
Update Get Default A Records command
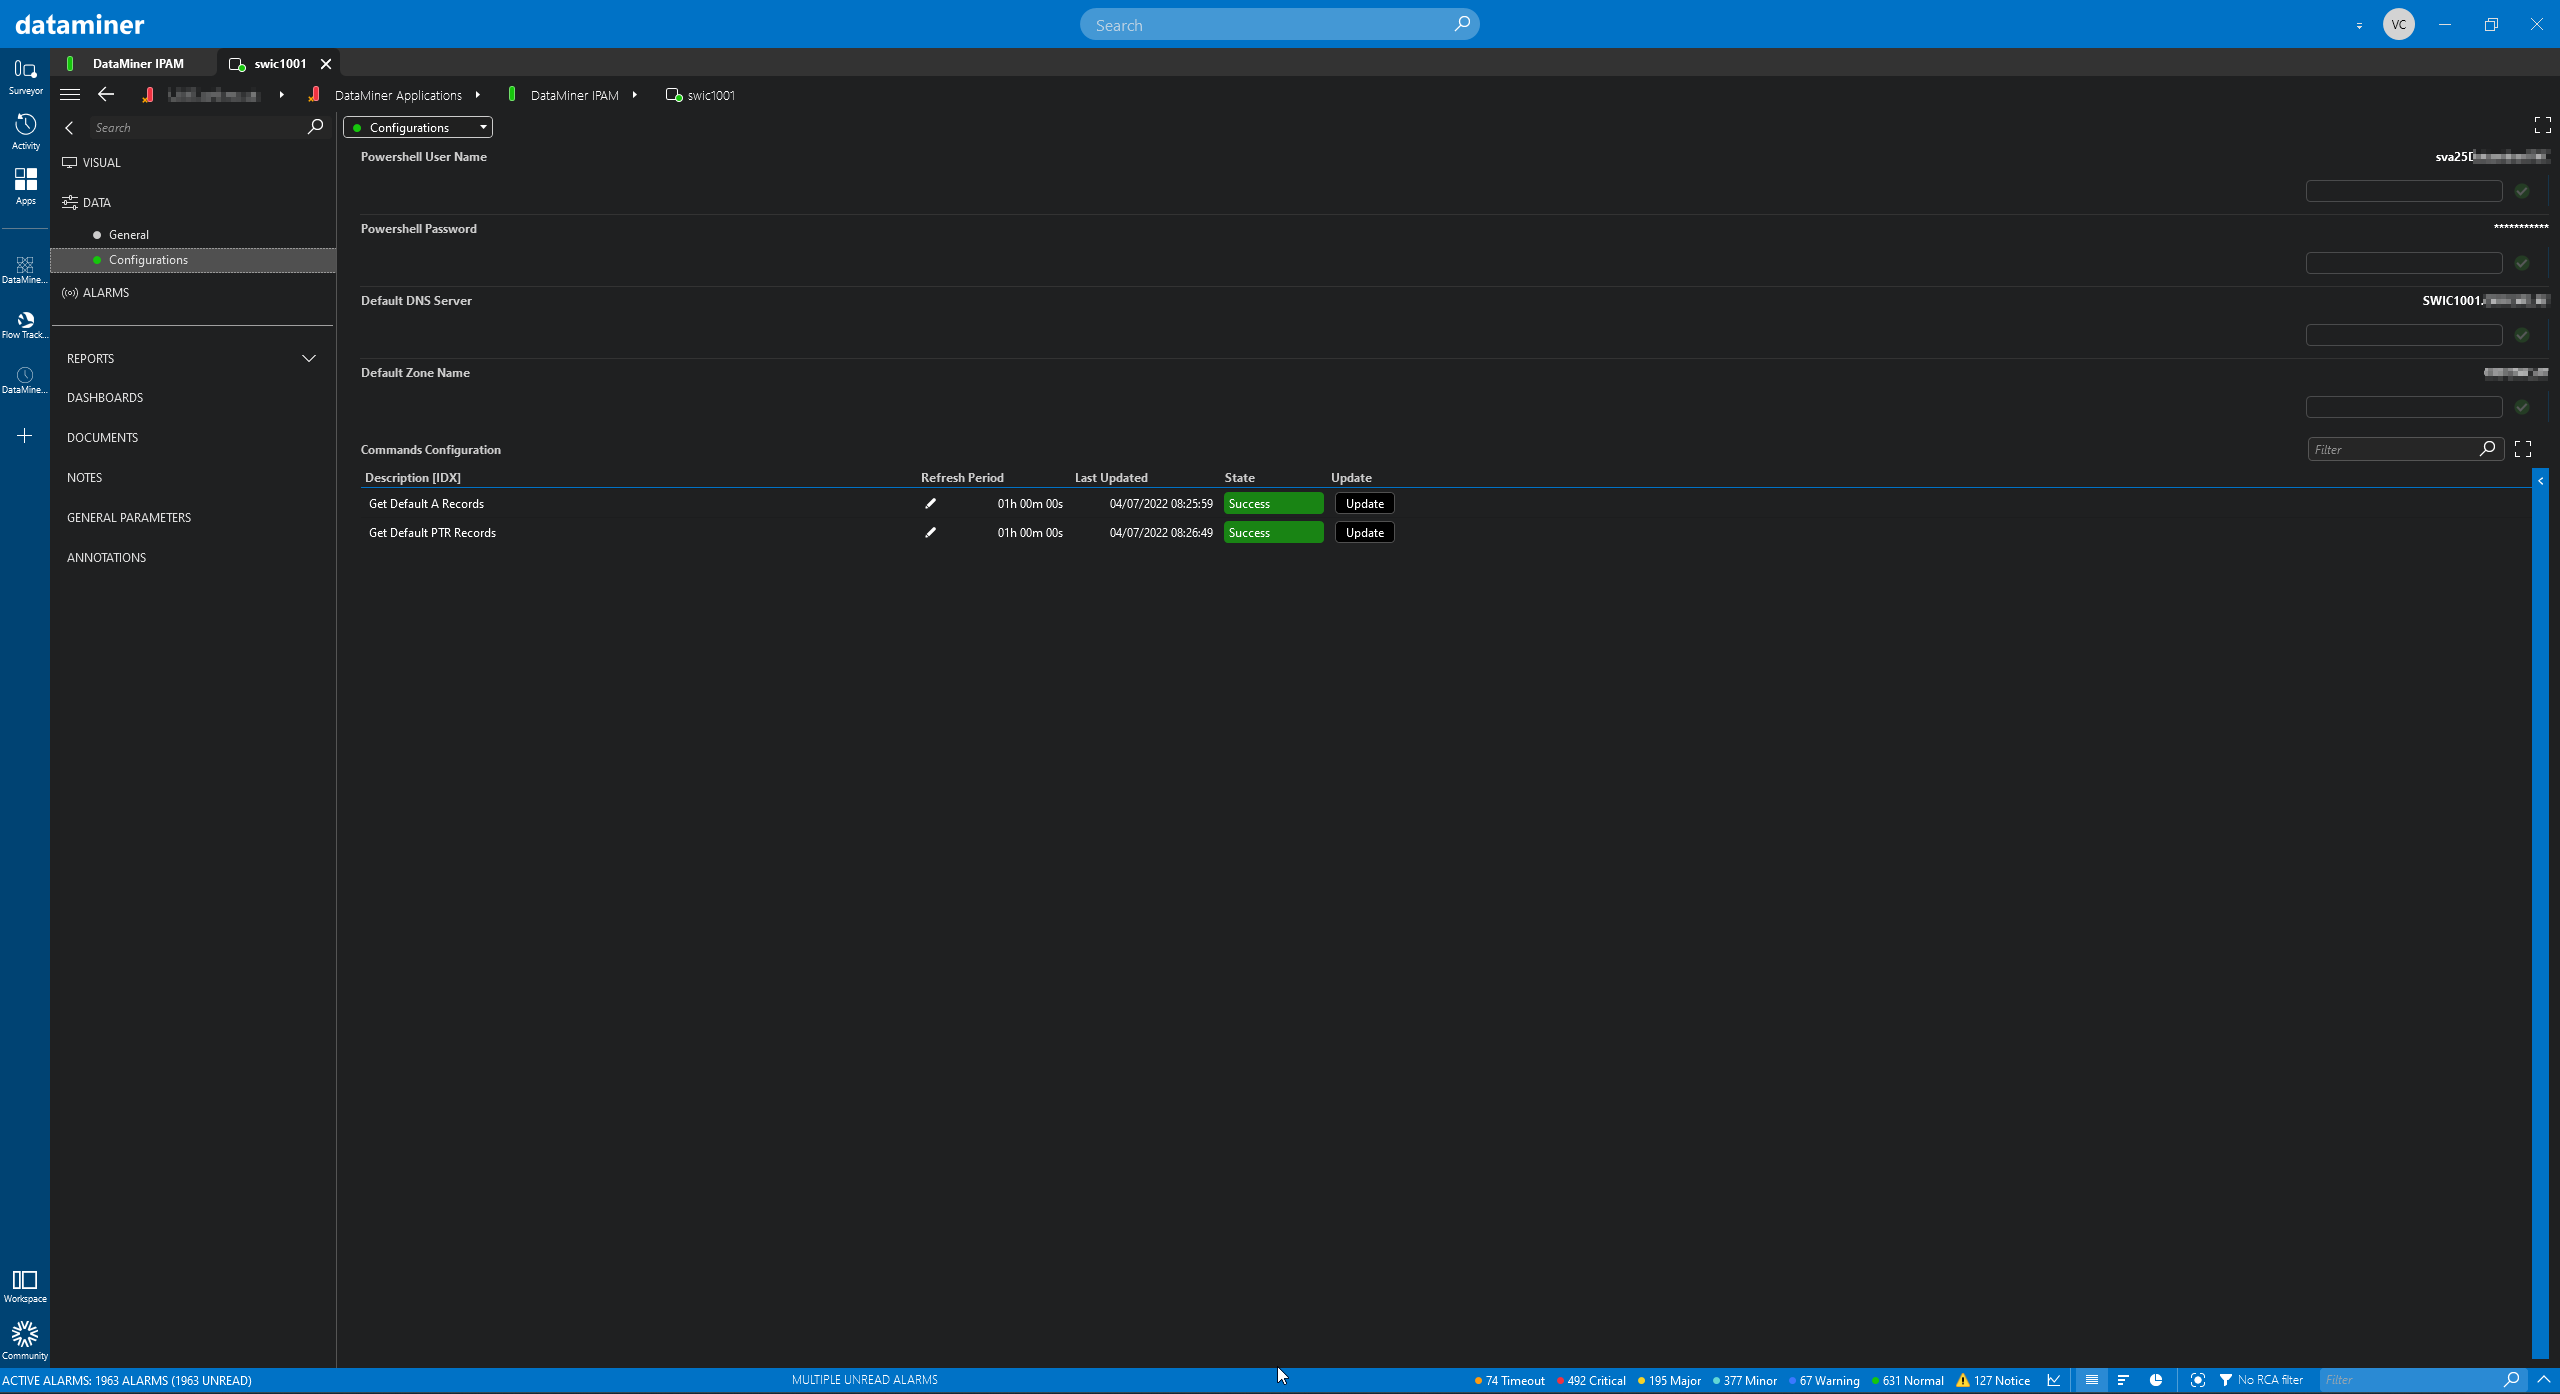click(x=1365, y=504)
